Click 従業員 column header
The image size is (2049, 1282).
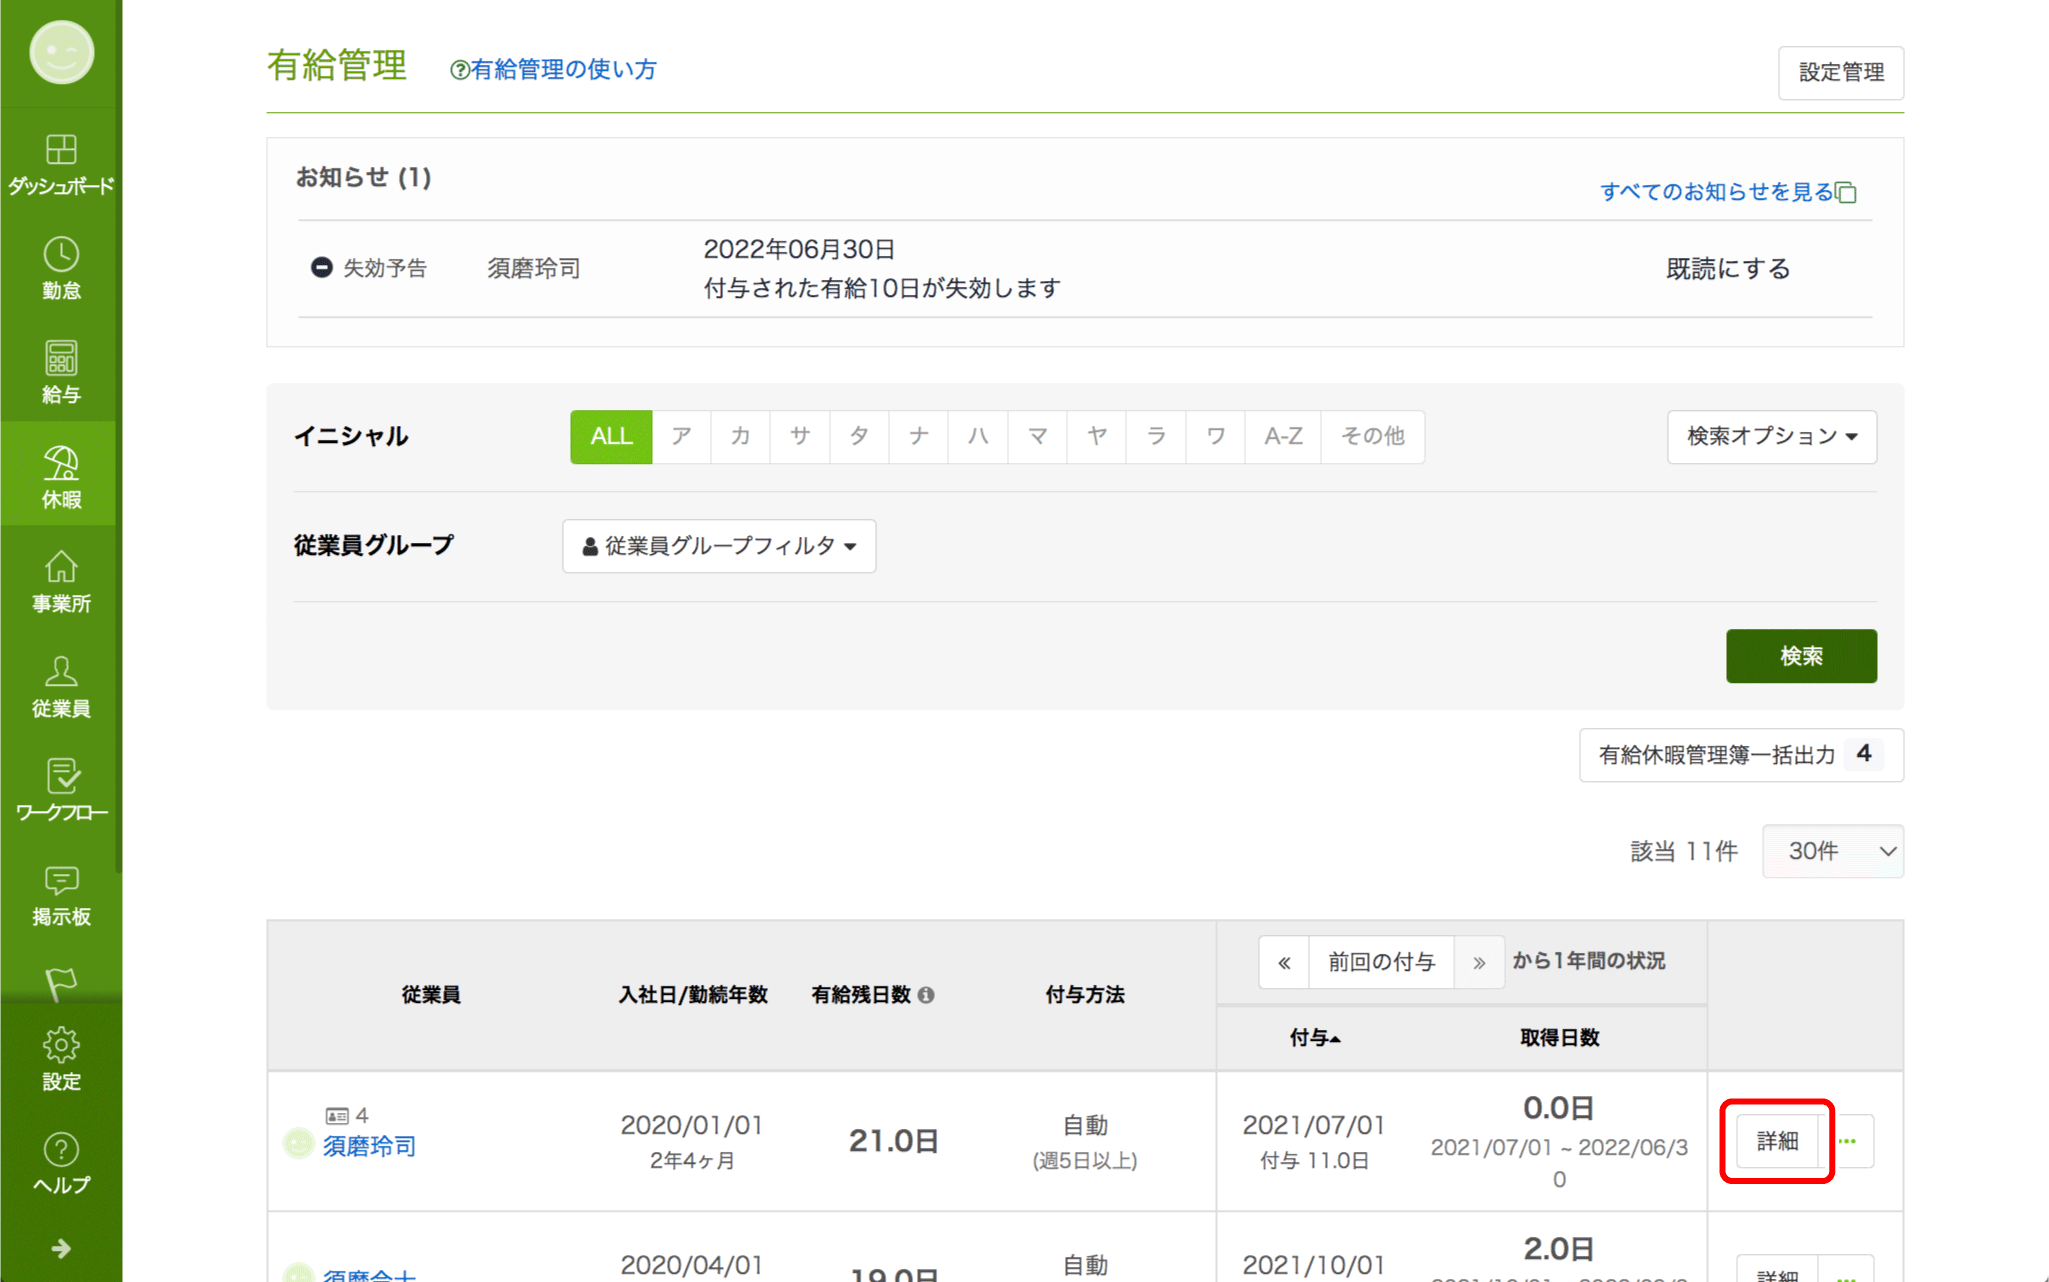click(431, 994)
